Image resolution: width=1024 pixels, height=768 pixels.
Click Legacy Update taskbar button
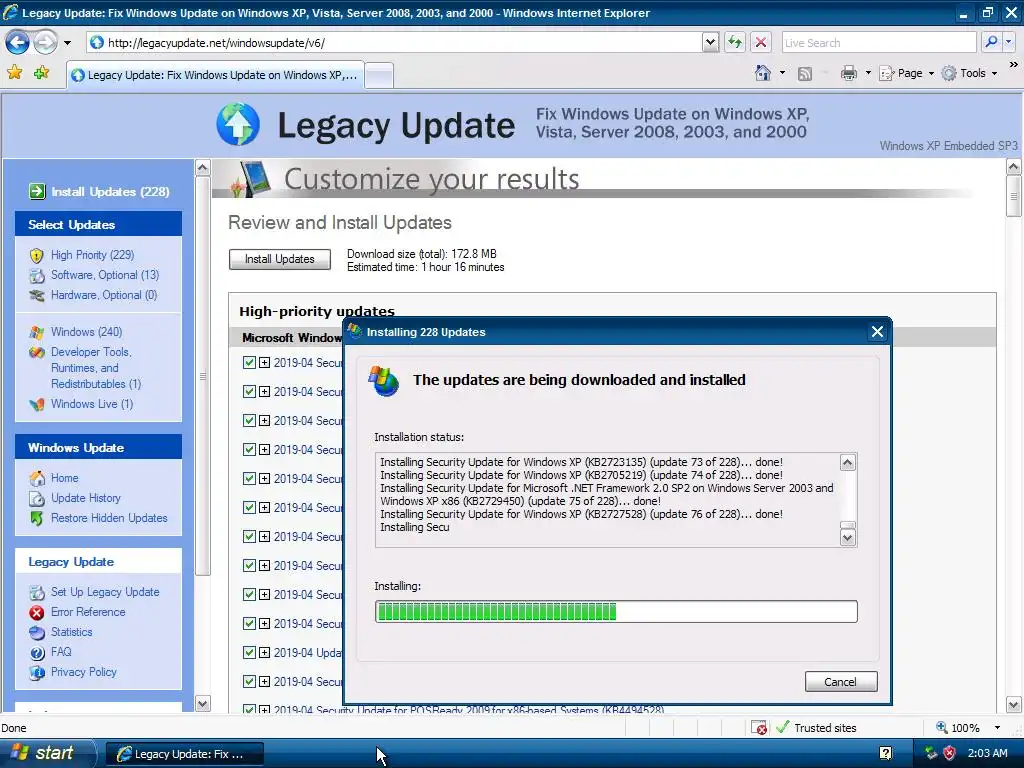coord(185,754)
